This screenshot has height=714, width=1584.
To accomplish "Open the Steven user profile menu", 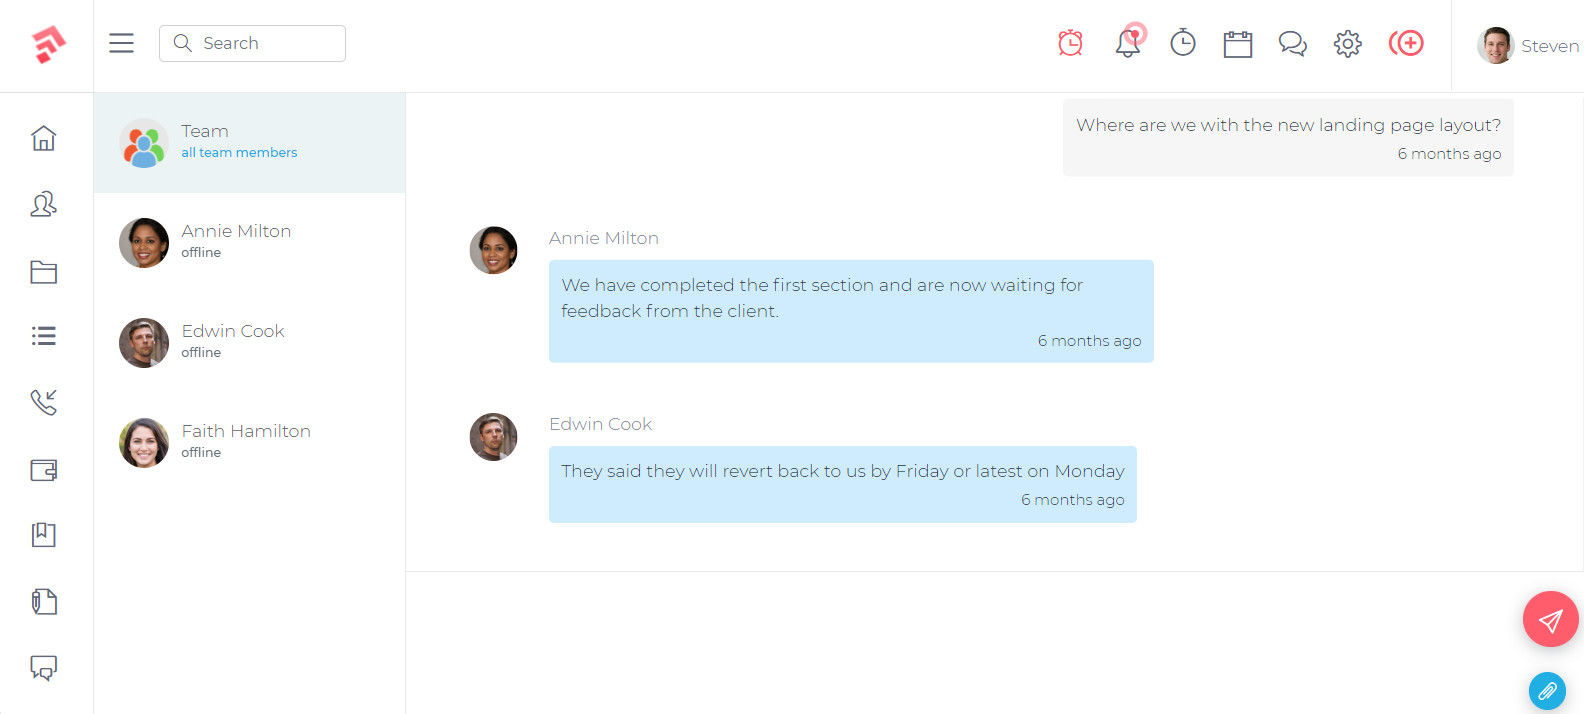I will tap(1528, 46).
